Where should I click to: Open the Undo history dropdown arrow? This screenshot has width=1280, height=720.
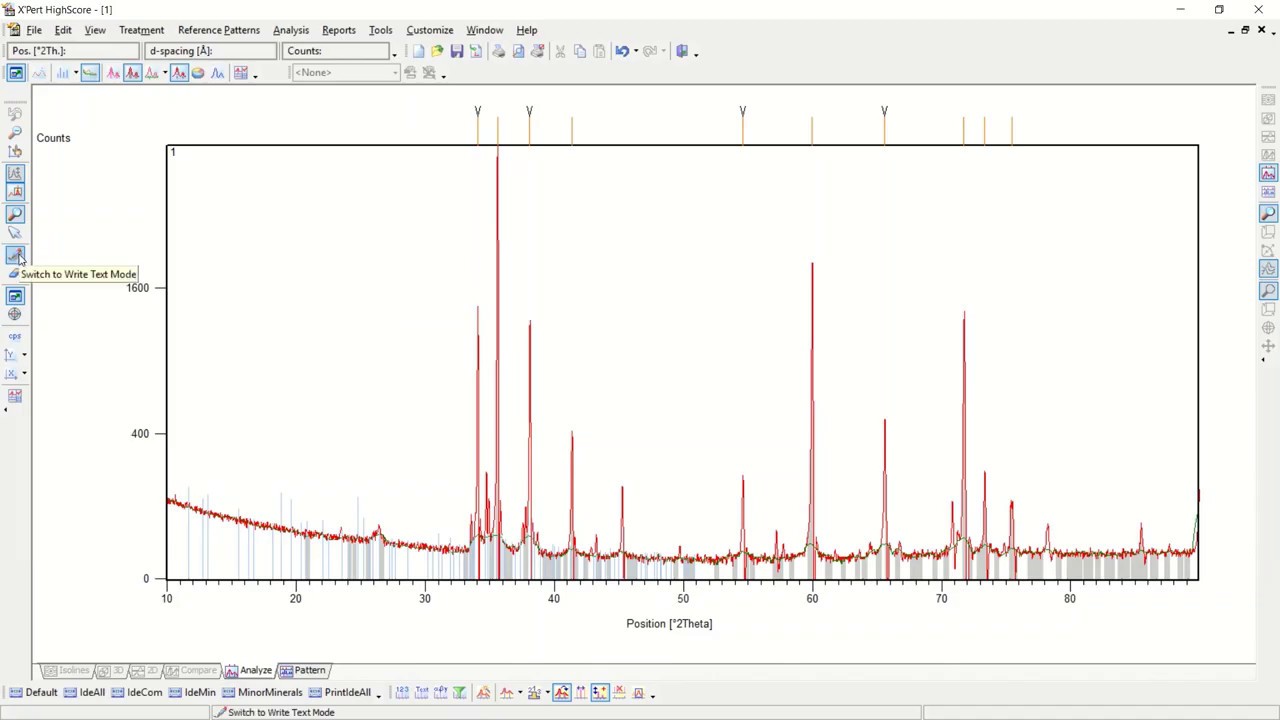pyautogui.click(x=636, y=52)
